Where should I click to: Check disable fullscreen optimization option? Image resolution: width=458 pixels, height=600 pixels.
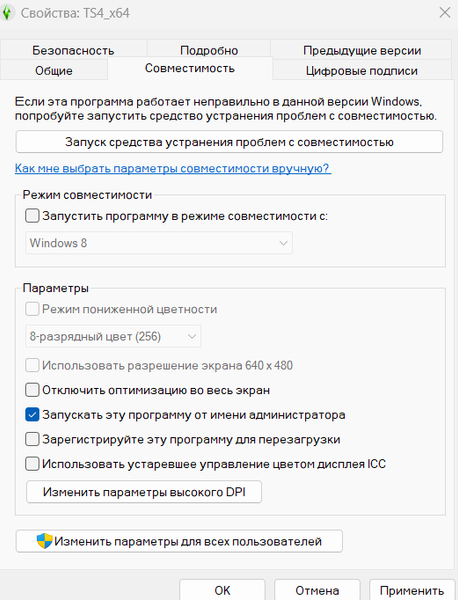point(32,390)
